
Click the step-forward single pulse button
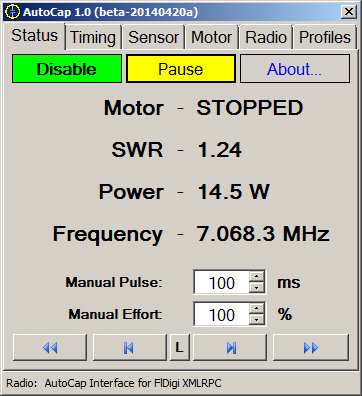(x=230, y=348)
